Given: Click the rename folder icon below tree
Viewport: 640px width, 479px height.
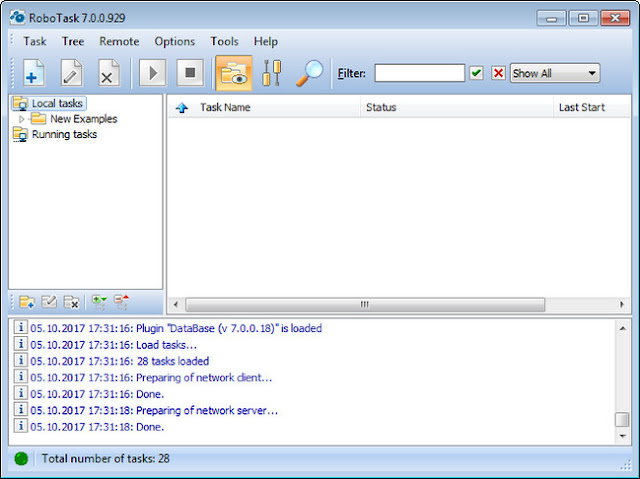Looking at the screenshot, I should click(x=49, y=302).
